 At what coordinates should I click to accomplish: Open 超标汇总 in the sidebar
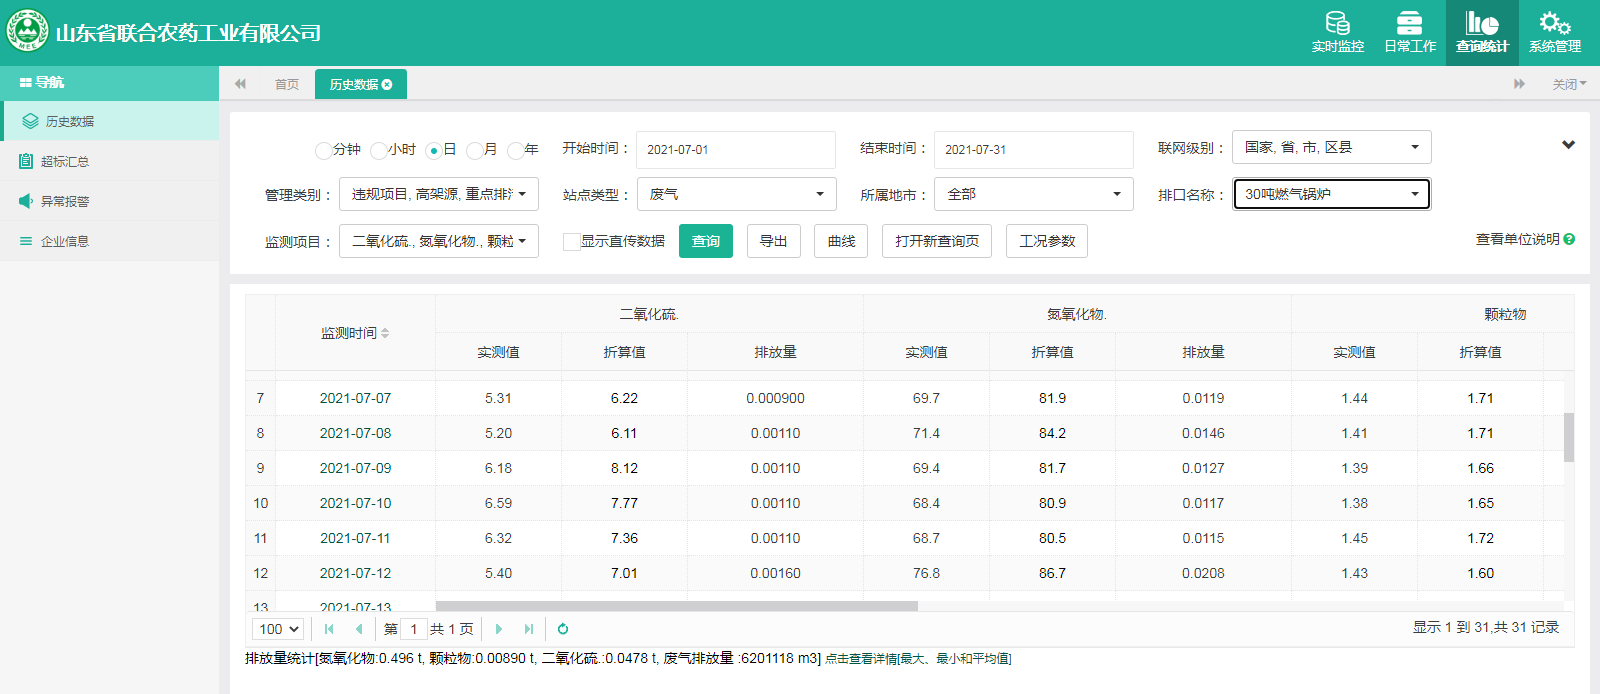click(65, 161)
